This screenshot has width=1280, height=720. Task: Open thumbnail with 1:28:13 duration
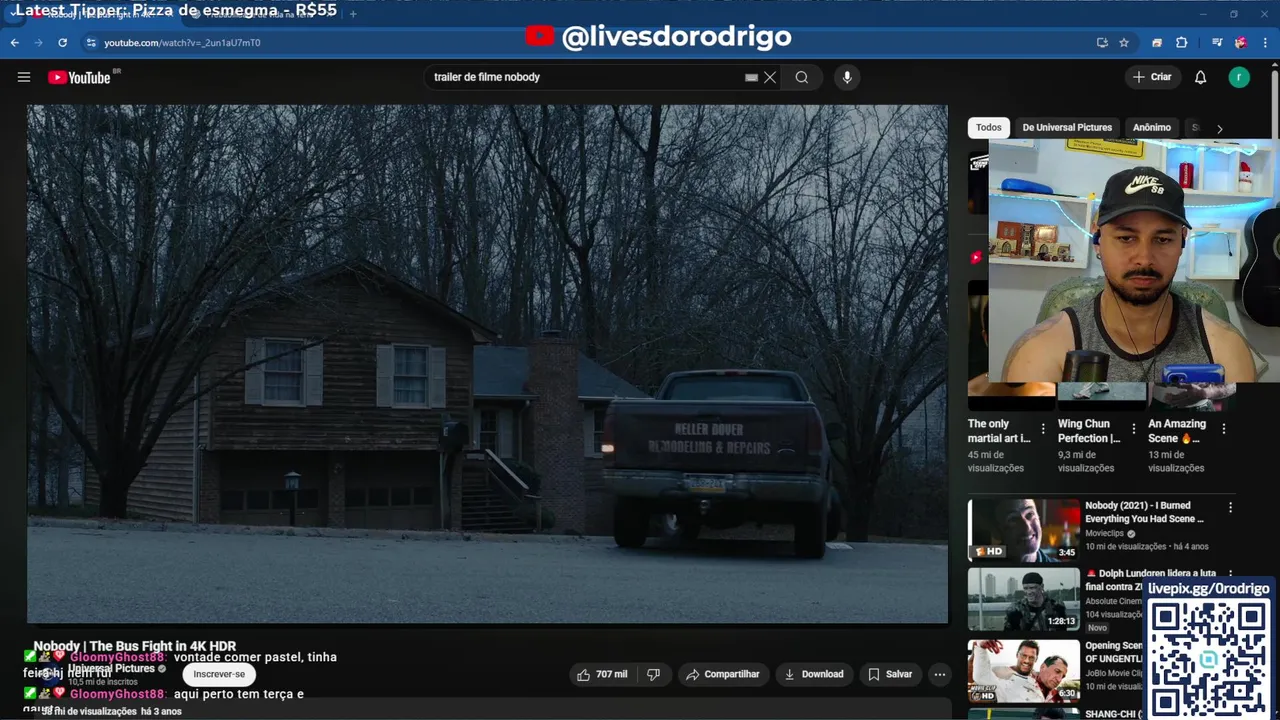point(1024,600)
